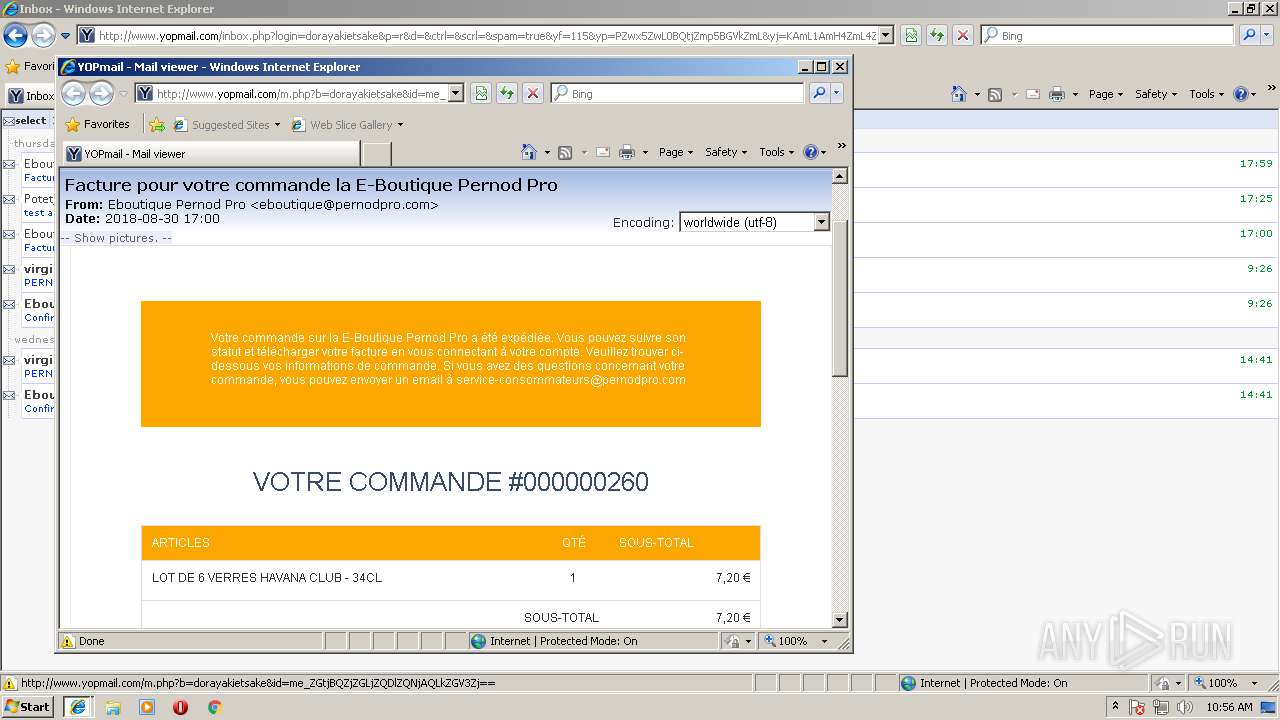Refresh the Mail viewer page
The image size is (1280, 720).
[x=507, y=93]
